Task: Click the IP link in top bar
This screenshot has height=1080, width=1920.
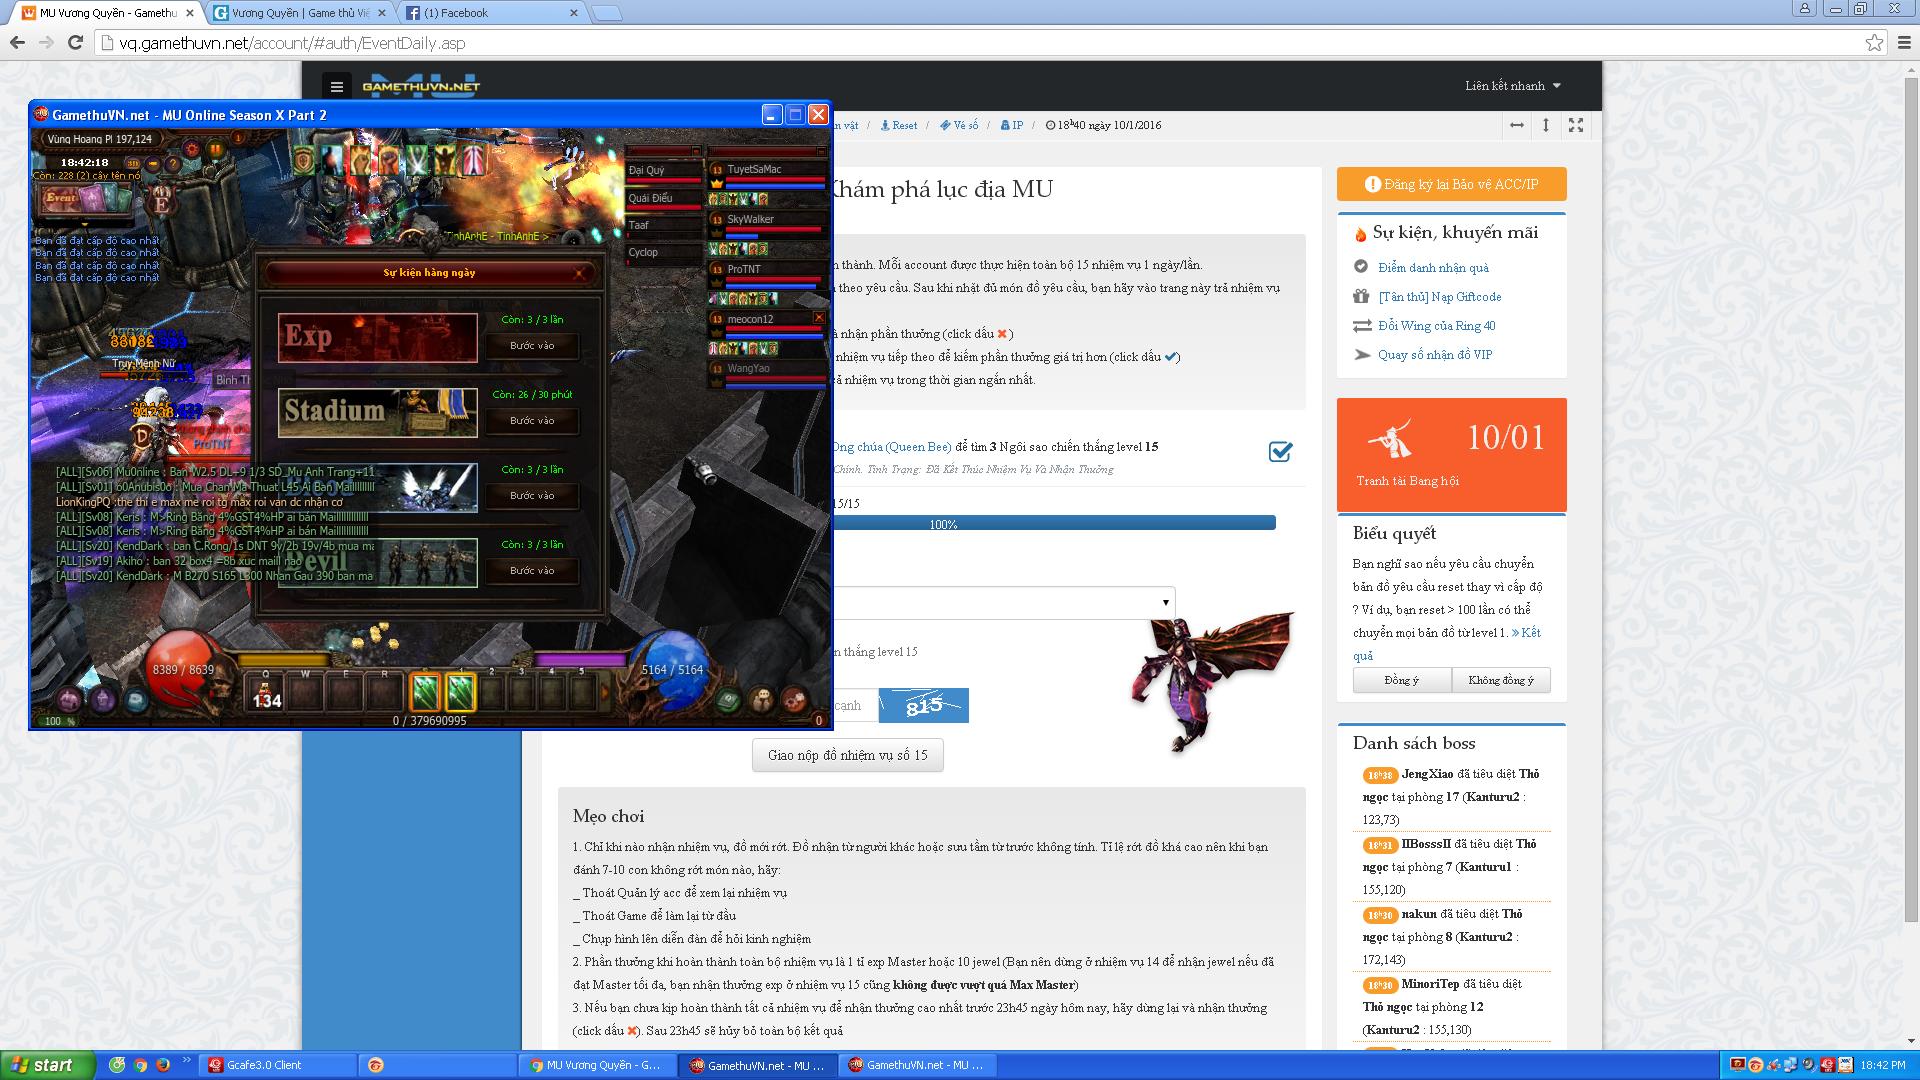Action: pos(1012,126)
